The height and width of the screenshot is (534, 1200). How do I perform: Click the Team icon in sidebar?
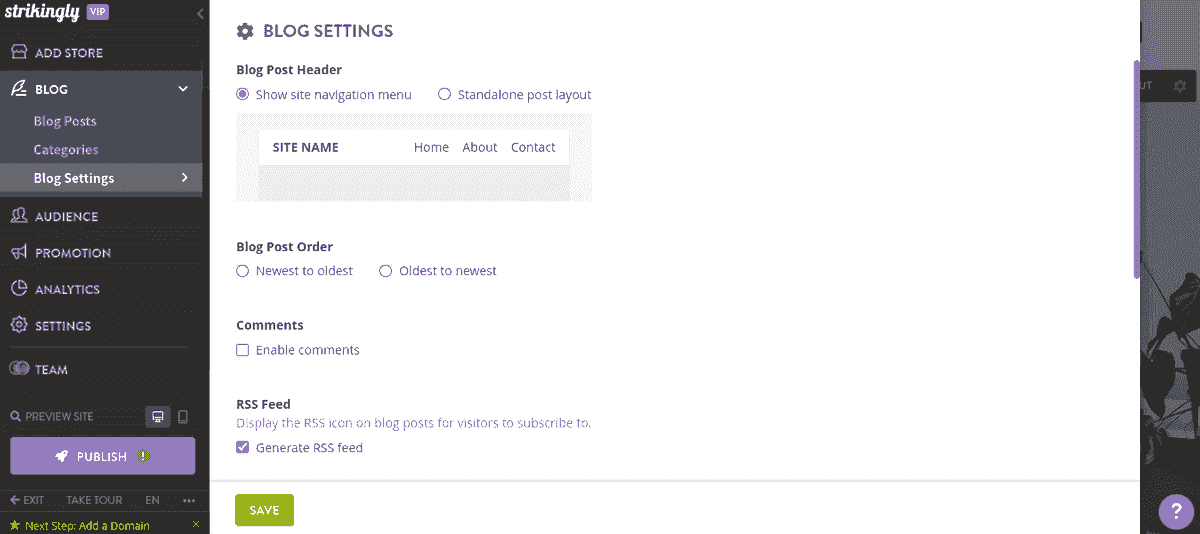click(19, 369)
